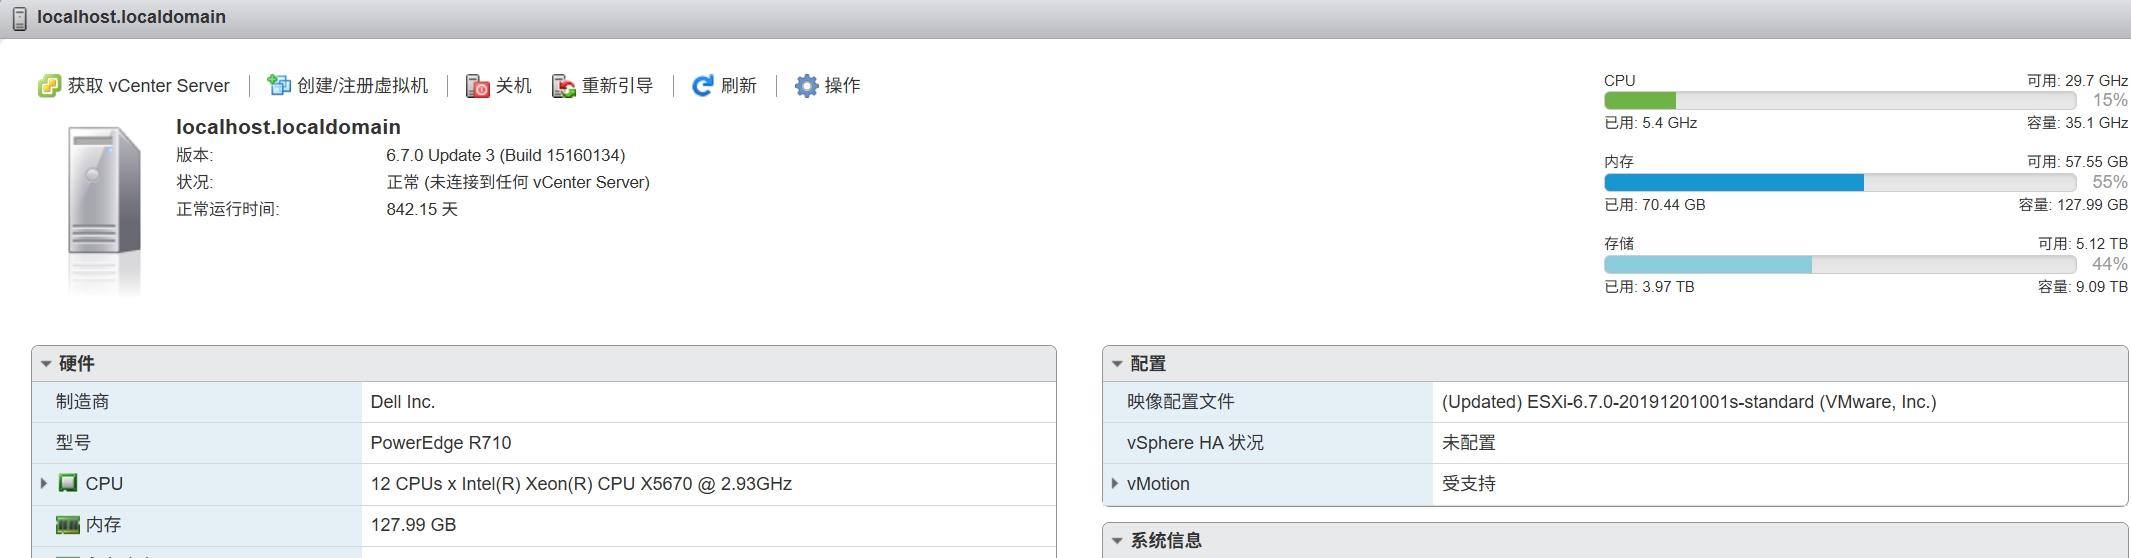Click the Get vCenter Server icon
The width and height of the screenshot is (2131, 558).
tap(49, 86)
